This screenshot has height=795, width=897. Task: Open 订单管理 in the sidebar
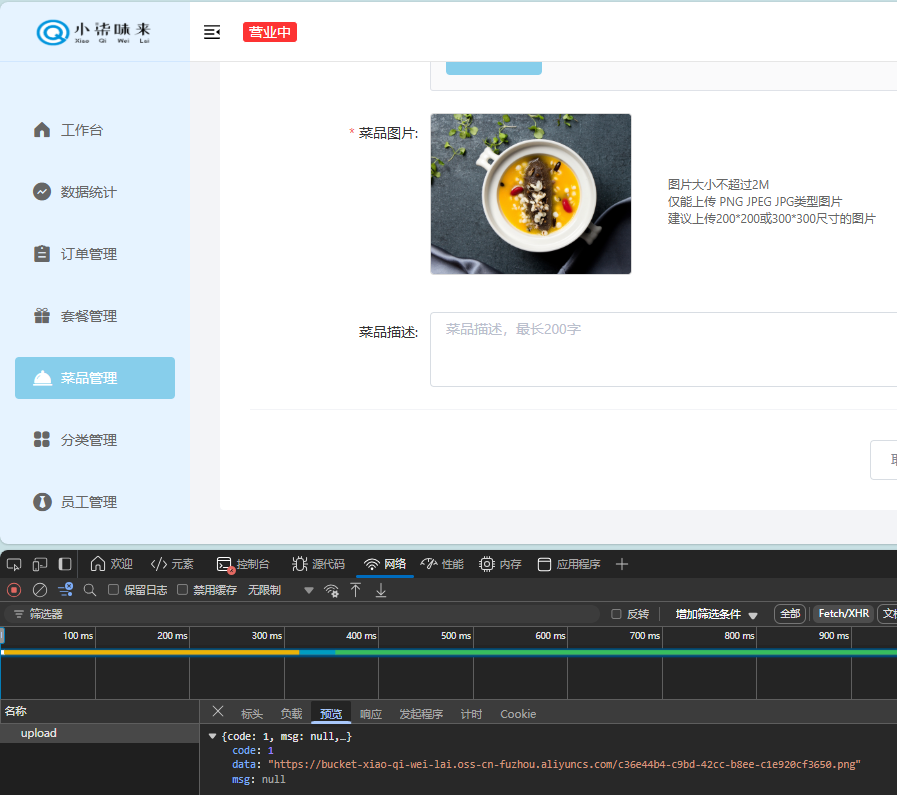coord(88,254)
